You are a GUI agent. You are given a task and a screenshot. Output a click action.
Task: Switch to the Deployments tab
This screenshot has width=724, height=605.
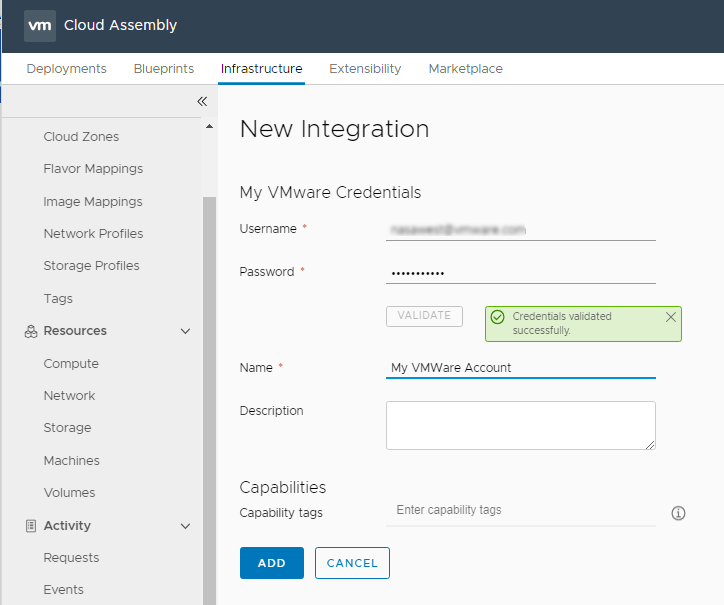point(66,69)
